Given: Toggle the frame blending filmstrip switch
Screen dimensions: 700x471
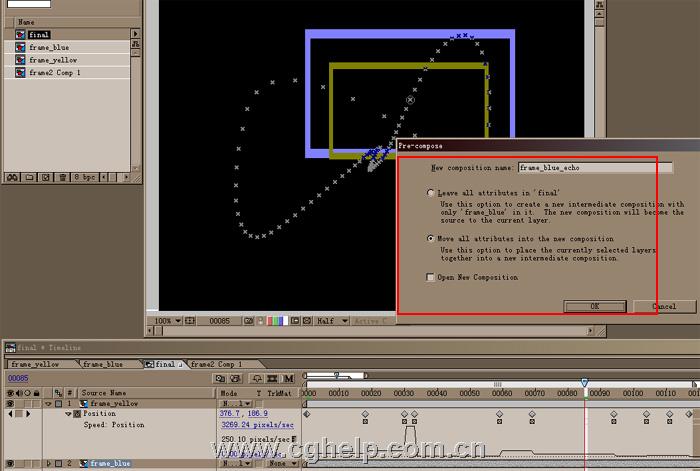Looking at the screenshot, I should click(x=272, y=379).
